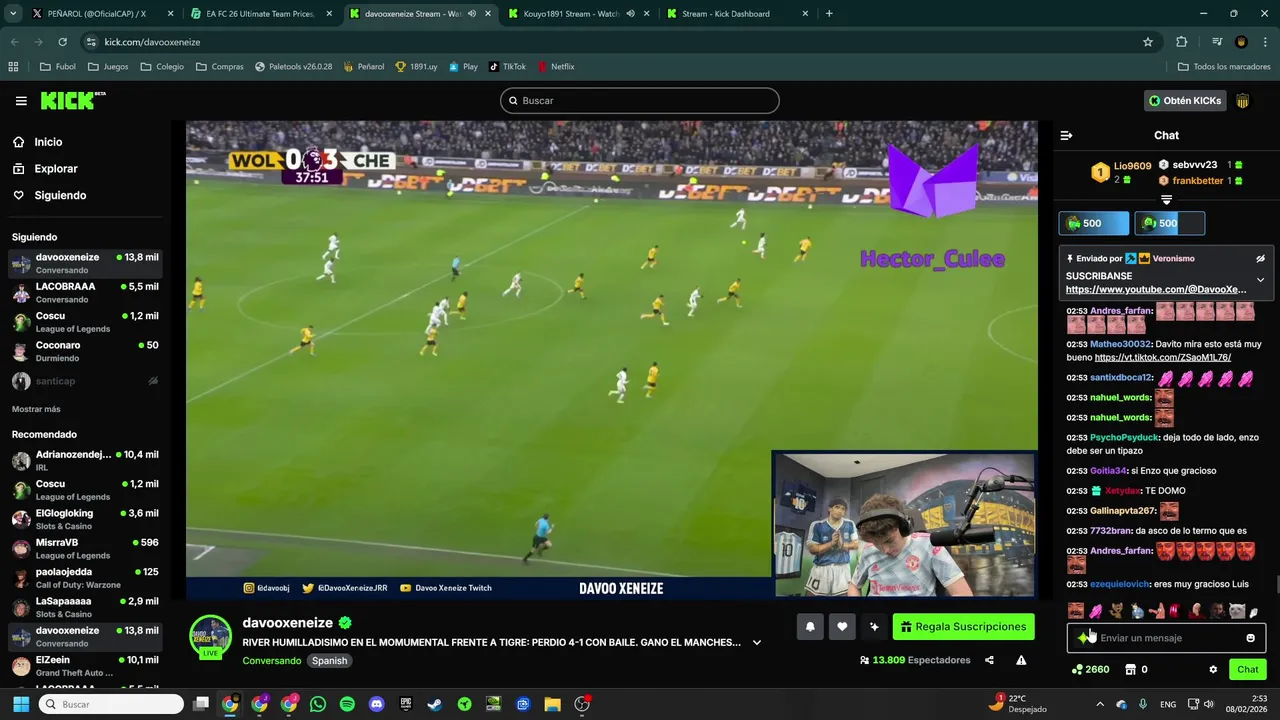Open the Kick hamburger sidebar menu
This screenshot has width=1280, height=720.
click(21, 101)
